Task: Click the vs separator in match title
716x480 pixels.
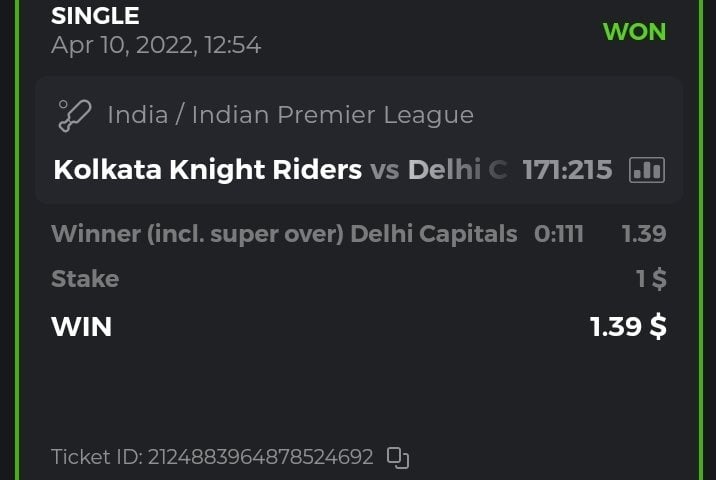Action: 385,170
